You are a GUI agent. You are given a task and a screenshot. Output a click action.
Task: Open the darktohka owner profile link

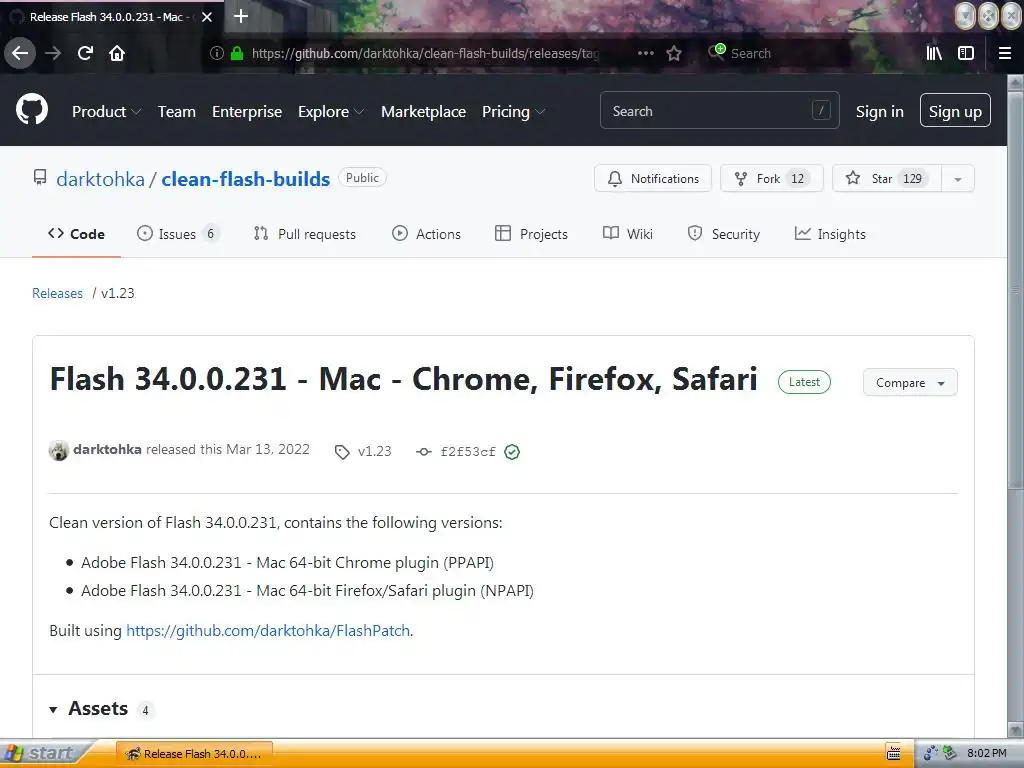click(x=101, y=179)
